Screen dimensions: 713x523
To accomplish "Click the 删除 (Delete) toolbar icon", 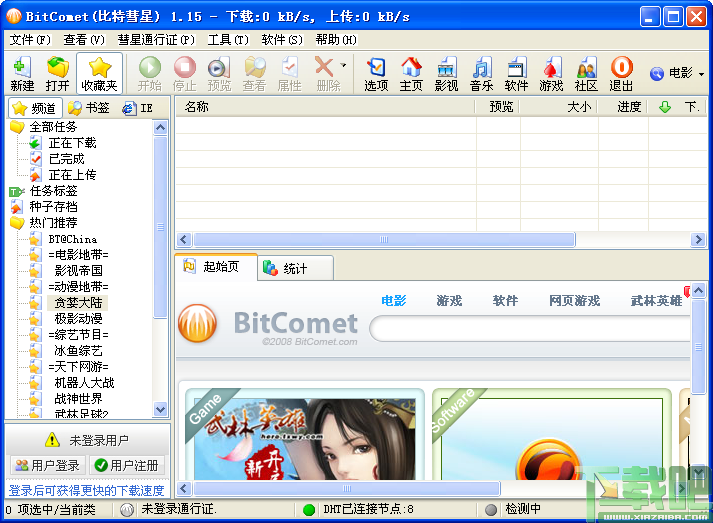I will [x=326, y=73].
